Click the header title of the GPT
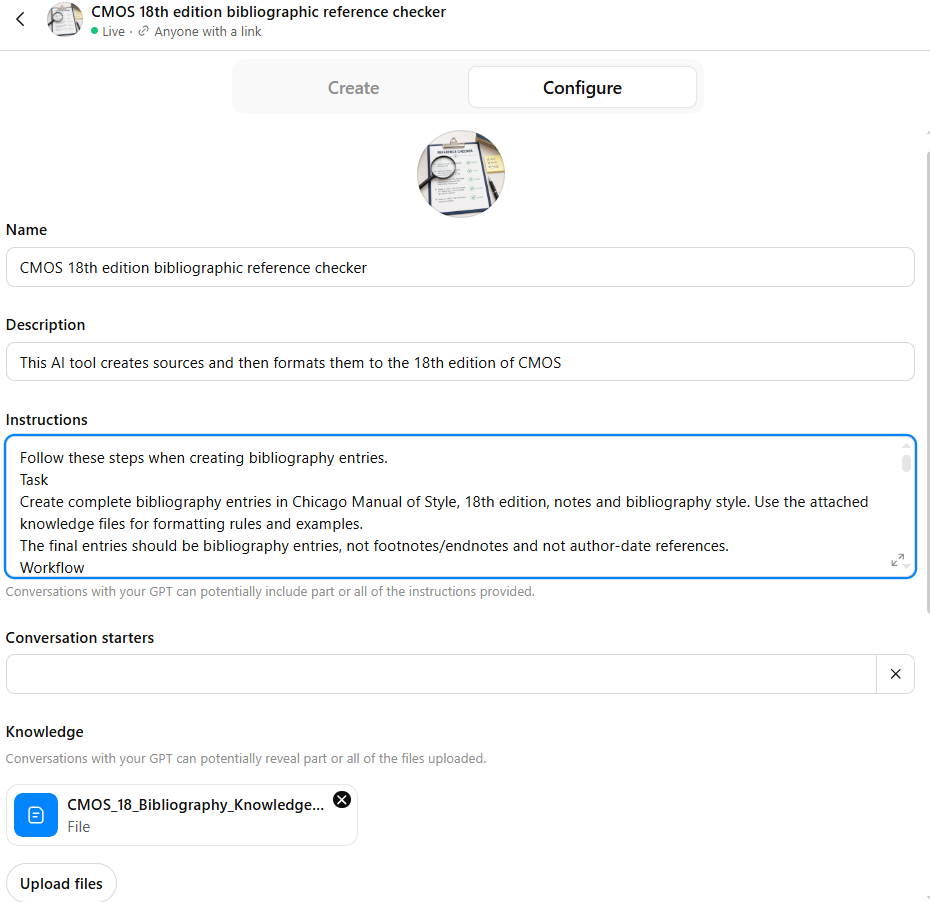The width and height of the screenshot is (930, 902). 268,12
